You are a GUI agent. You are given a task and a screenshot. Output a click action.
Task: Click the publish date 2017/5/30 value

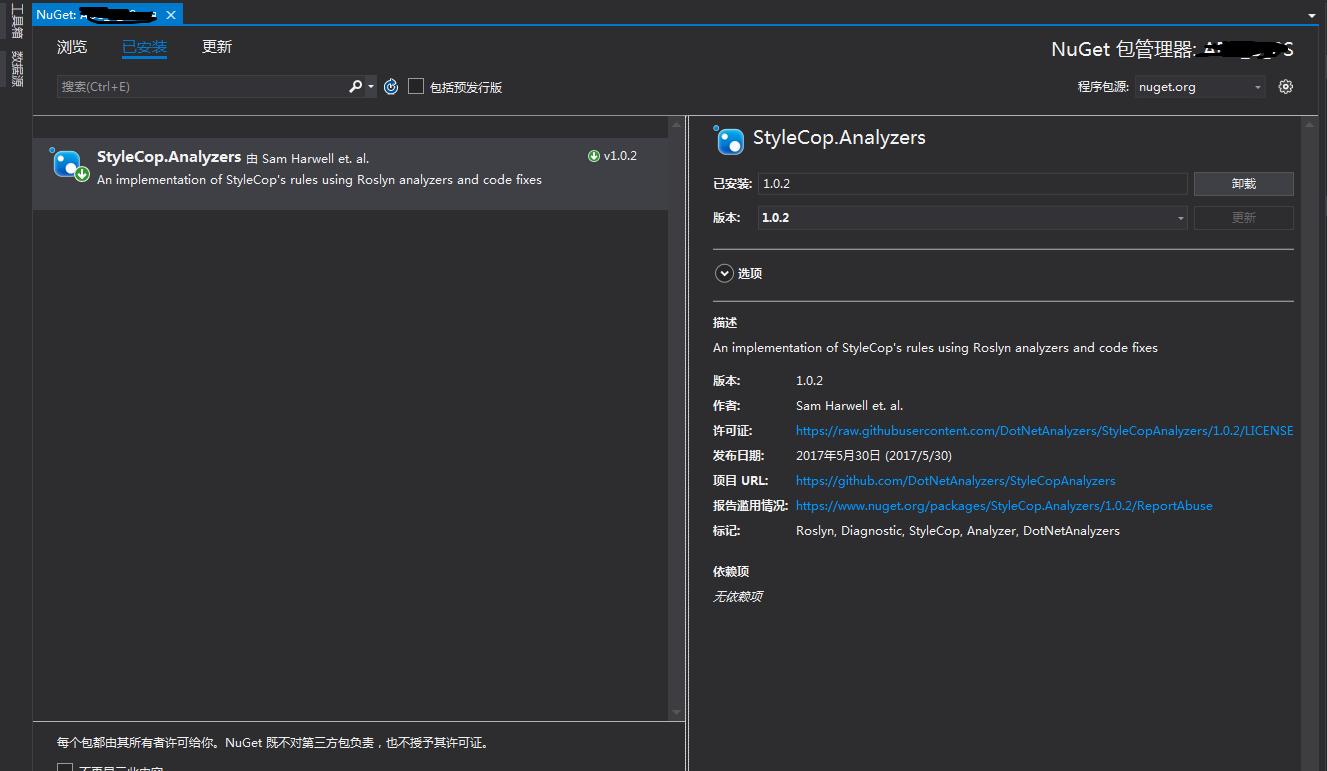click(x=874, y=456)
